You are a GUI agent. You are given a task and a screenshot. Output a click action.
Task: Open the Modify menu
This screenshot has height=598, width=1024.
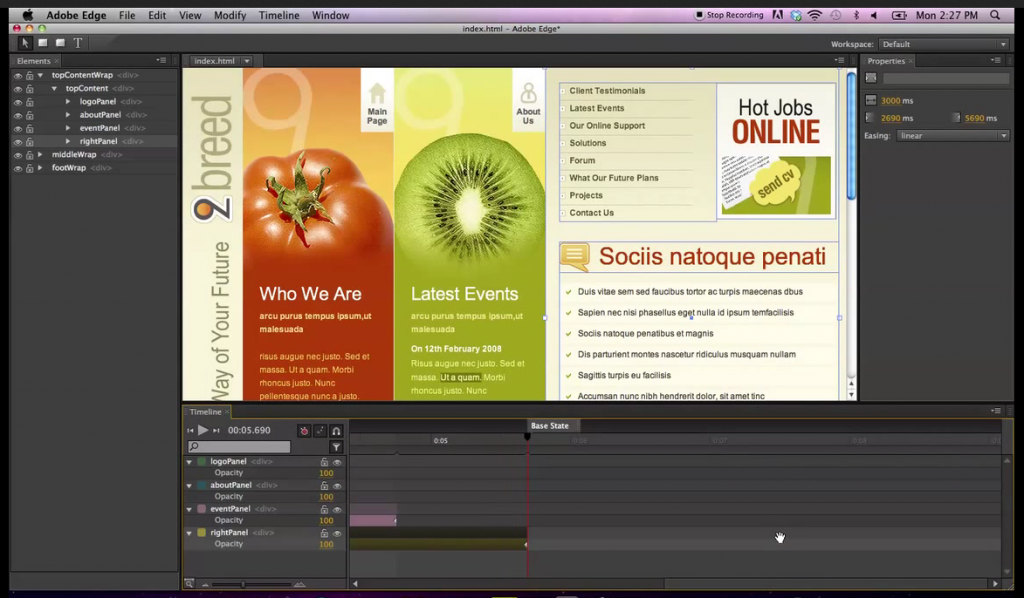[x=230, y=15]
